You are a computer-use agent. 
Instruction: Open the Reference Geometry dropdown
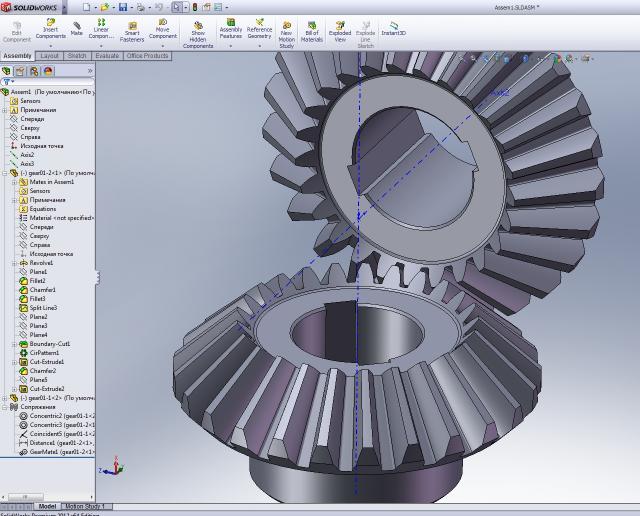[x=259, y=30]
